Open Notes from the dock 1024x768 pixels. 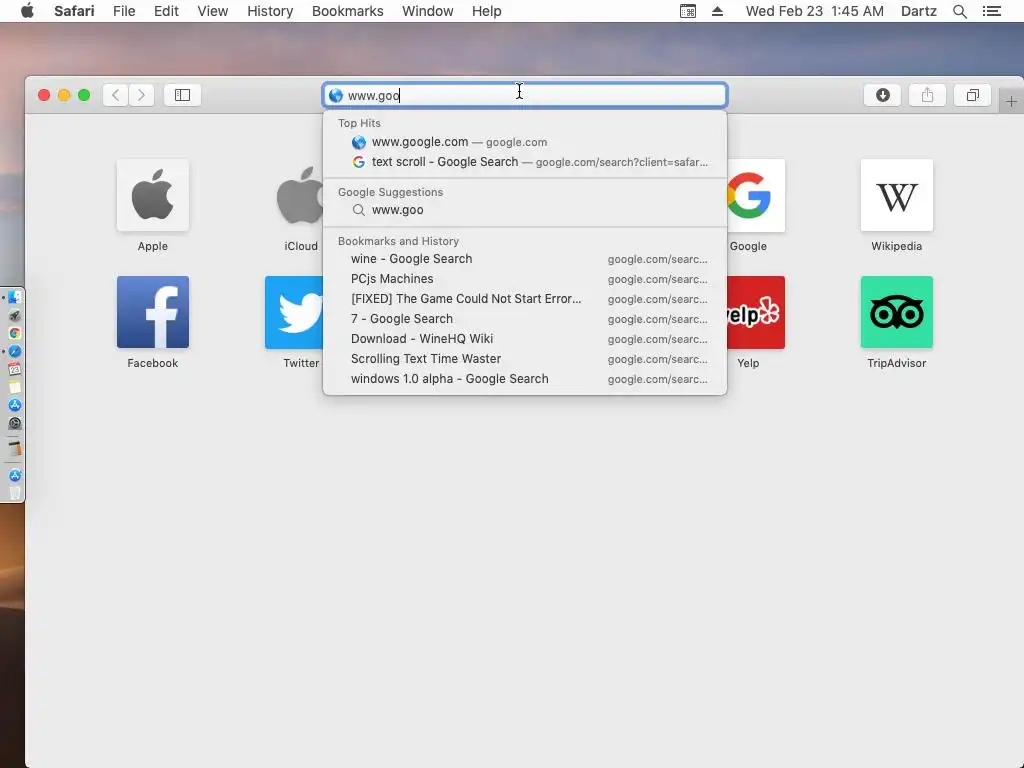[x=14, y=387]
